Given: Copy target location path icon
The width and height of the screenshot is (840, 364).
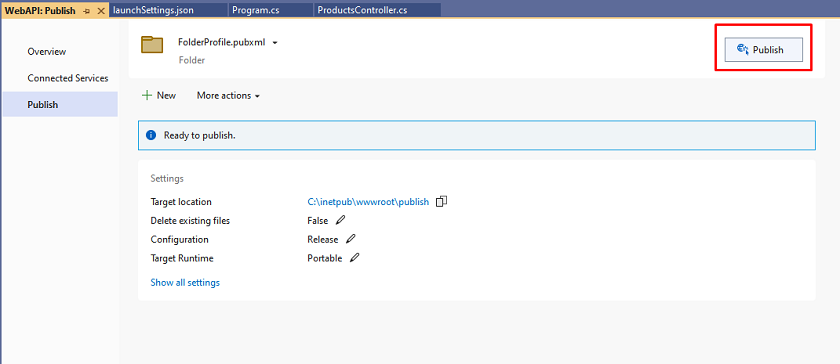Looking at the screenshot, I should (441, 202).
